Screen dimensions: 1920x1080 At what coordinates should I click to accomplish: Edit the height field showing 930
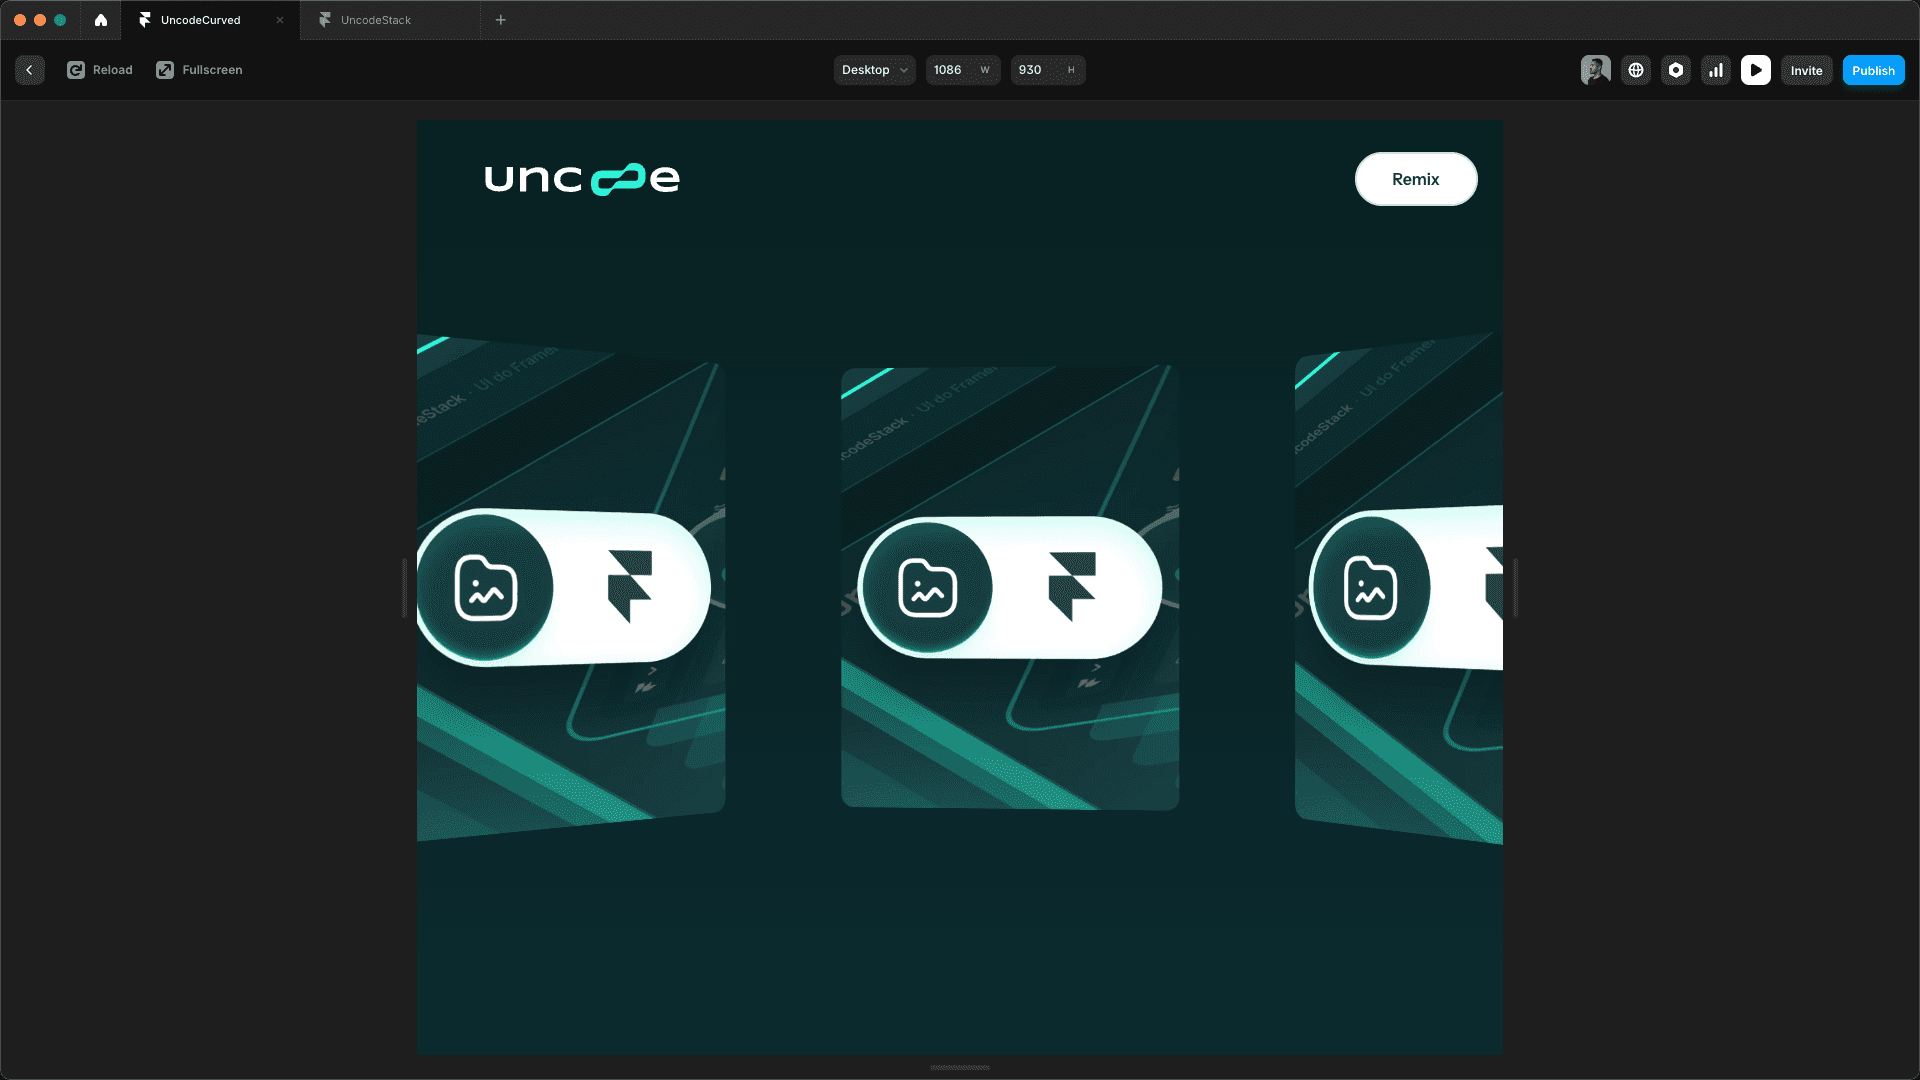(x=1048, y=70)
